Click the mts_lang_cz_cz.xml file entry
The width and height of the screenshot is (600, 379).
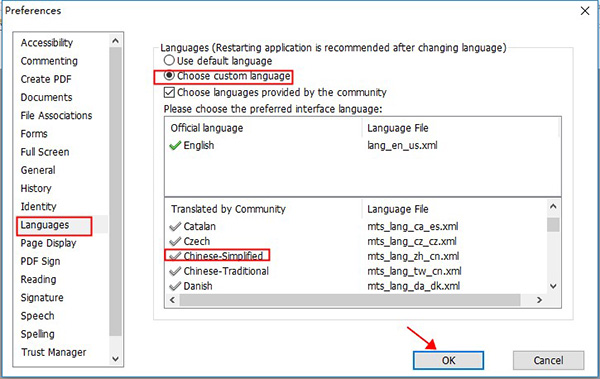point(412,241)
